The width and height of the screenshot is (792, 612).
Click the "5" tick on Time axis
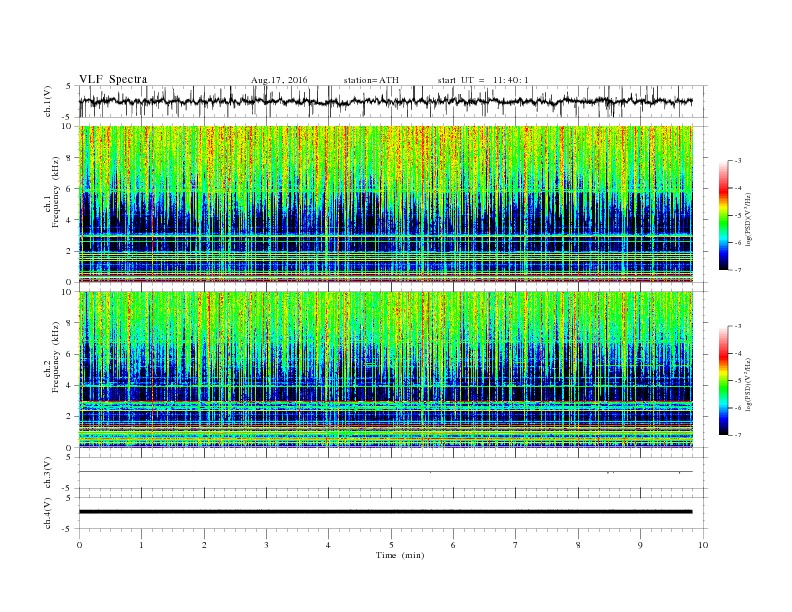(391, 545)
